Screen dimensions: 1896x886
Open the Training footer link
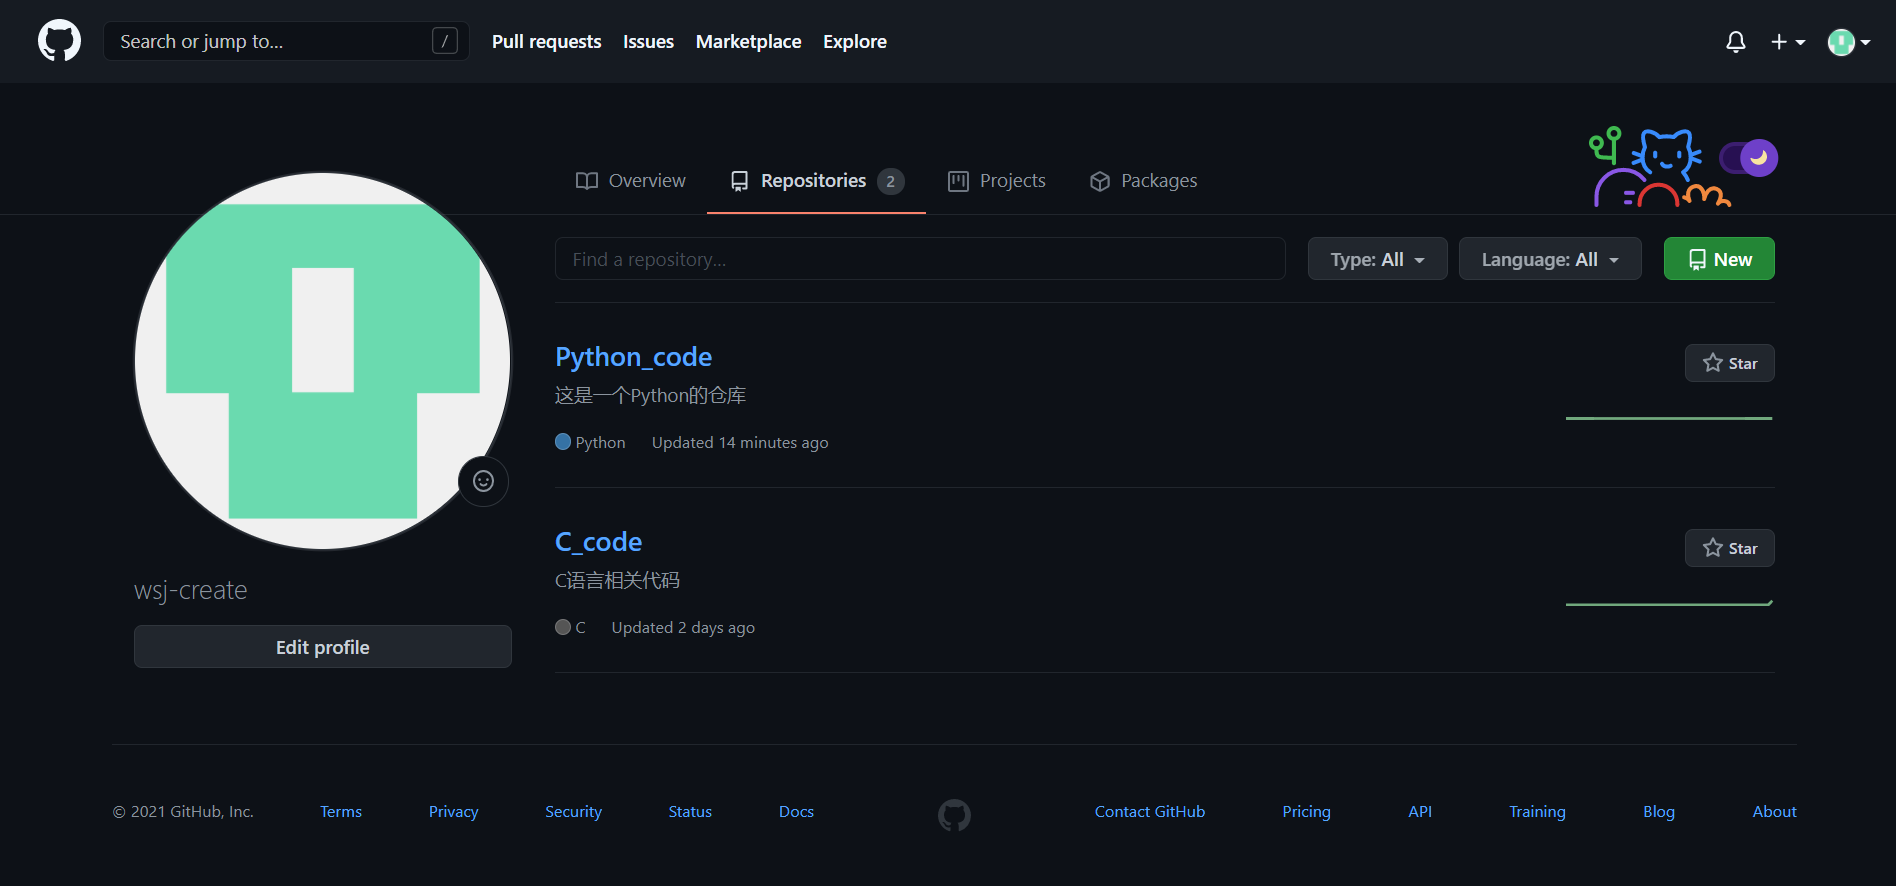[1537, 812]
